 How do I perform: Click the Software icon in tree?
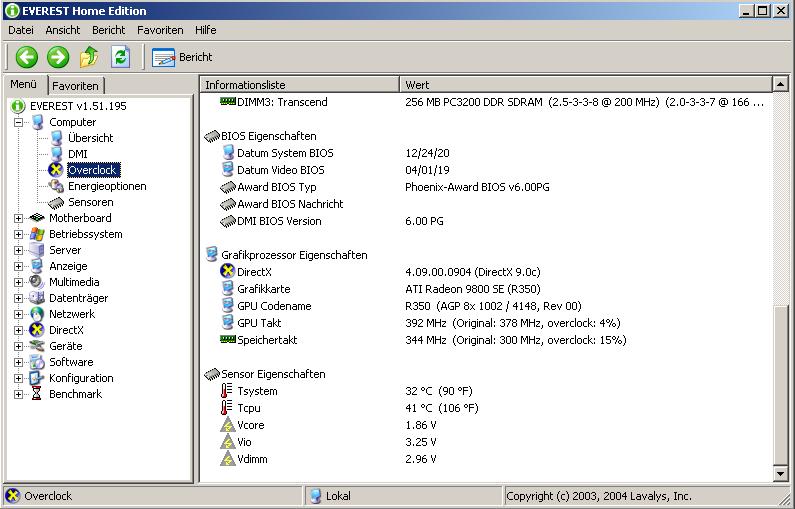coord(37,362)
